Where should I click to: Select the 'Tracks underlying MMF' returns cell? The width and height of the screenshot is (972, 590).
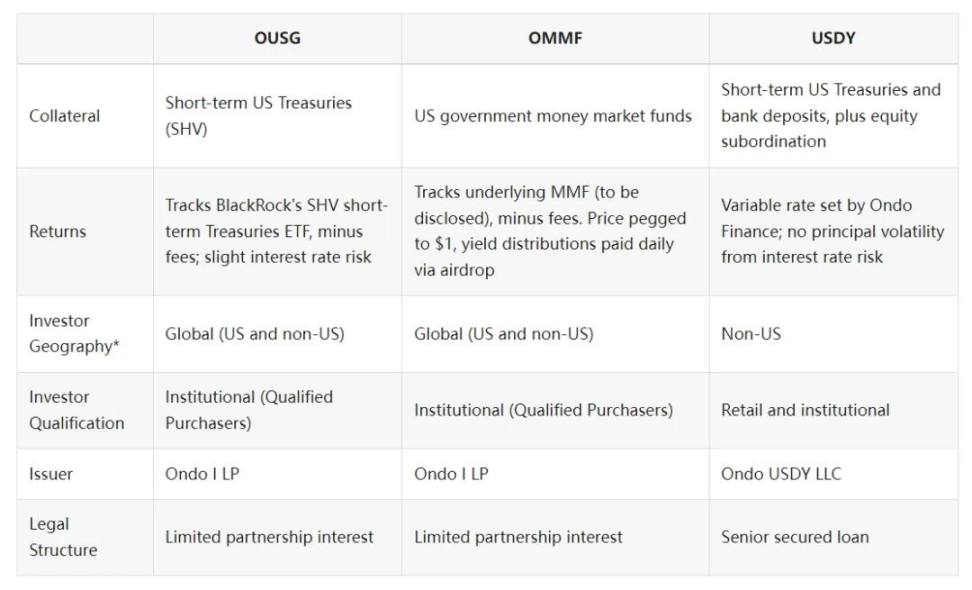[550, 231]
